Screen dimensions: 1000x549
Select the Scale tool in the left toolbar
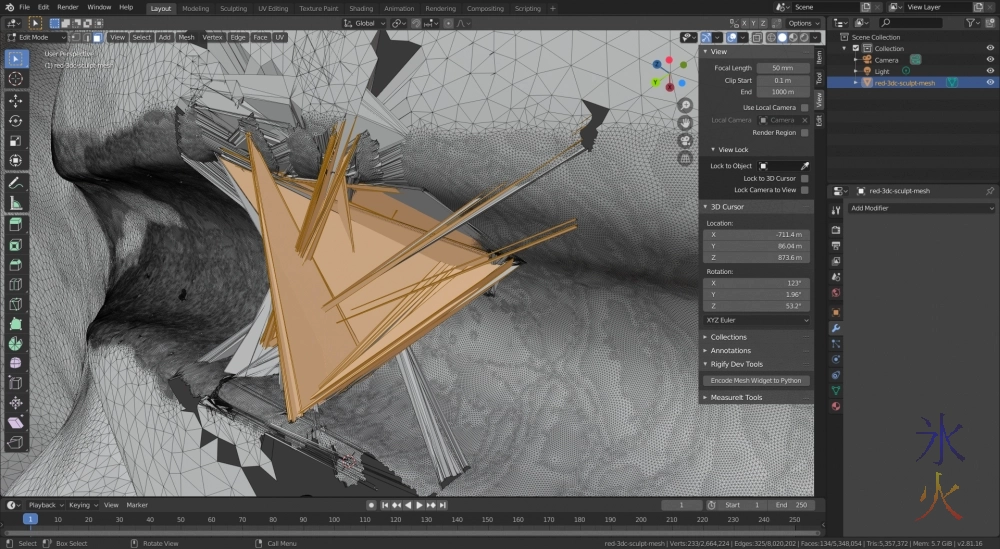pos(16,141)
